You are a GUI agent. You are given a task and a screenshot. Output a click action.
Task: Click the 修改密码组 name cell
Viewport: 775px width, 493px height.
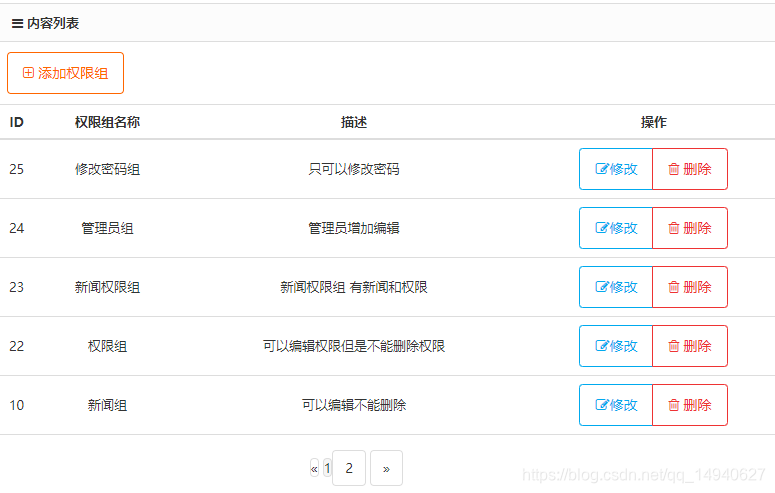pyautogui.click(x=107, y=169)
